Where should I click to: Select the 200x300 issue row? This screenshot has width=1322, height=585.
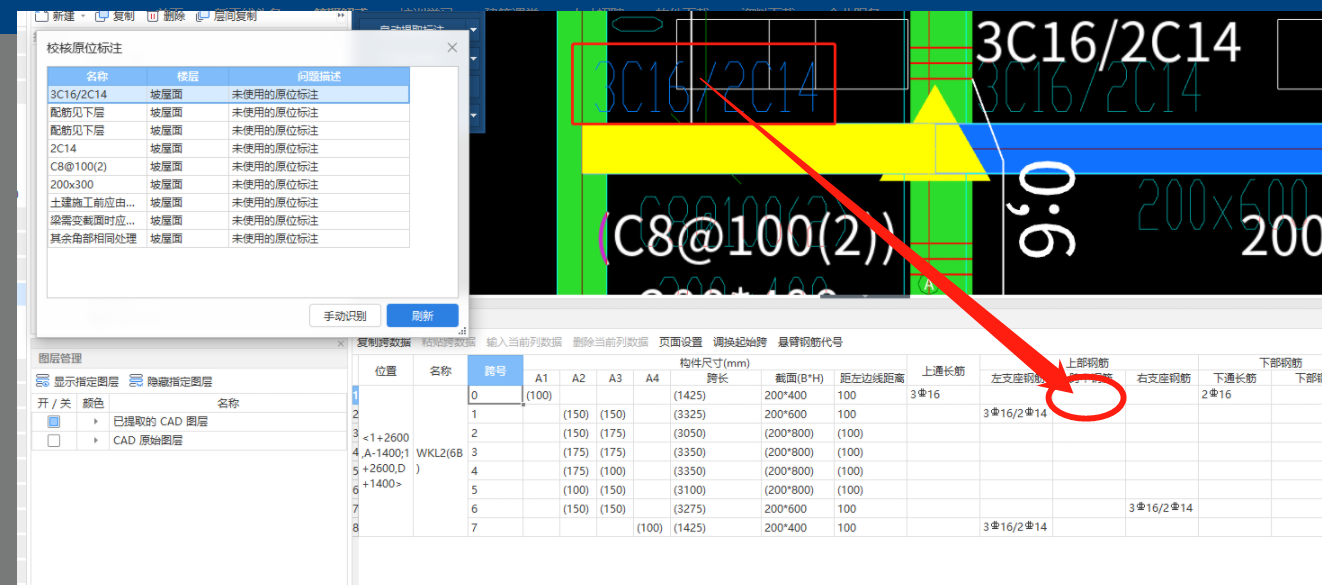click(228, 184)
